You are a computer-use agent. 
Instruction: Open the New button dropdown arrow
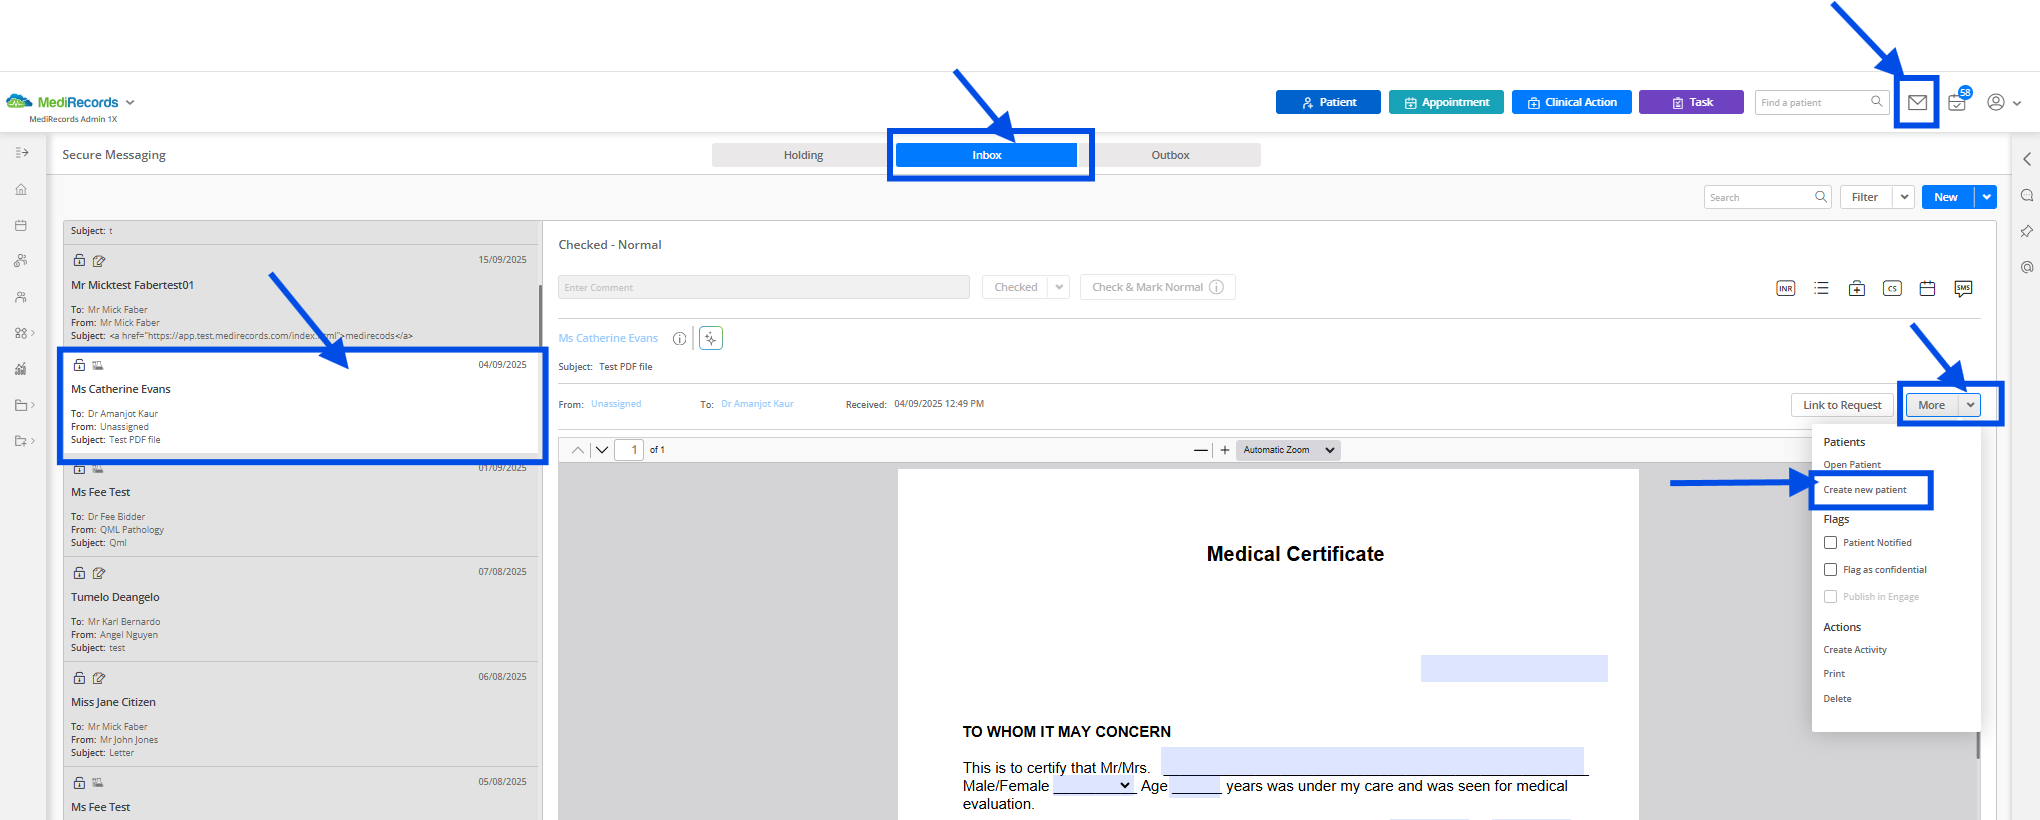tap(1986, 197)
